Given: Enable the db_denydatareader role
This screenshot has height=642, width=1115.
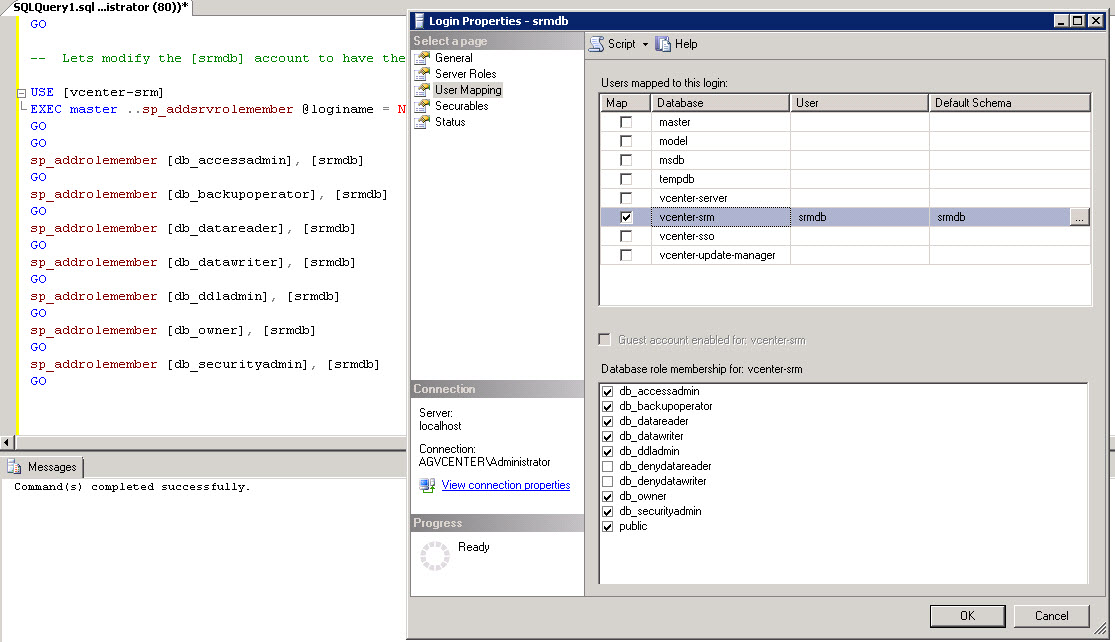Looking at the screenshot, I should coord(607,466).
